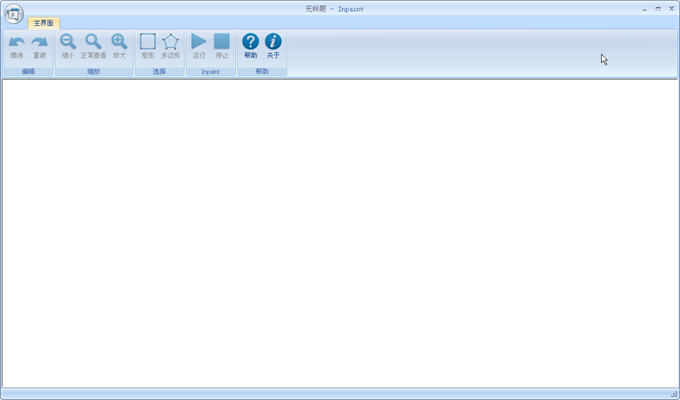Click the window's bottom-right size grip

[x=674, y=394]
